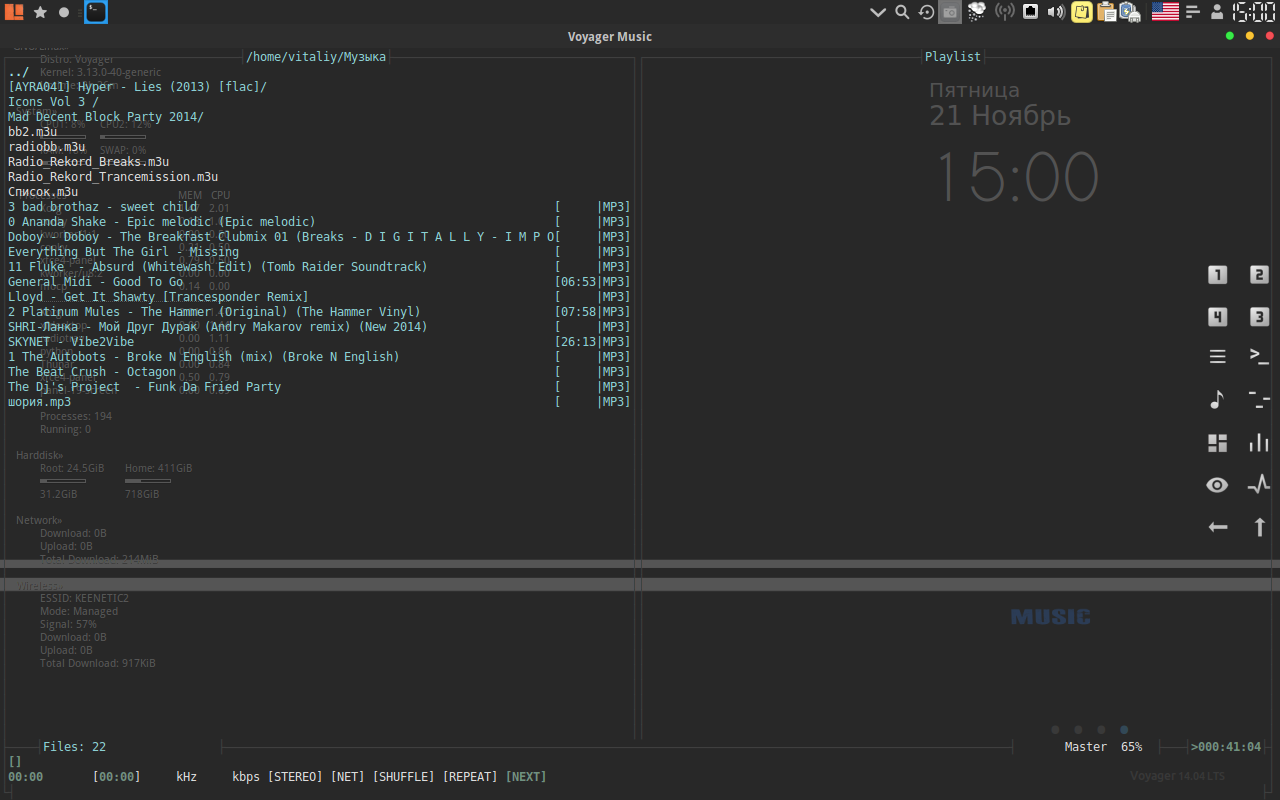Viewport: 1280px width, 800px height.
Task: Open the terminal prompt icon in side launcher
Action: tap(1259, 356)
